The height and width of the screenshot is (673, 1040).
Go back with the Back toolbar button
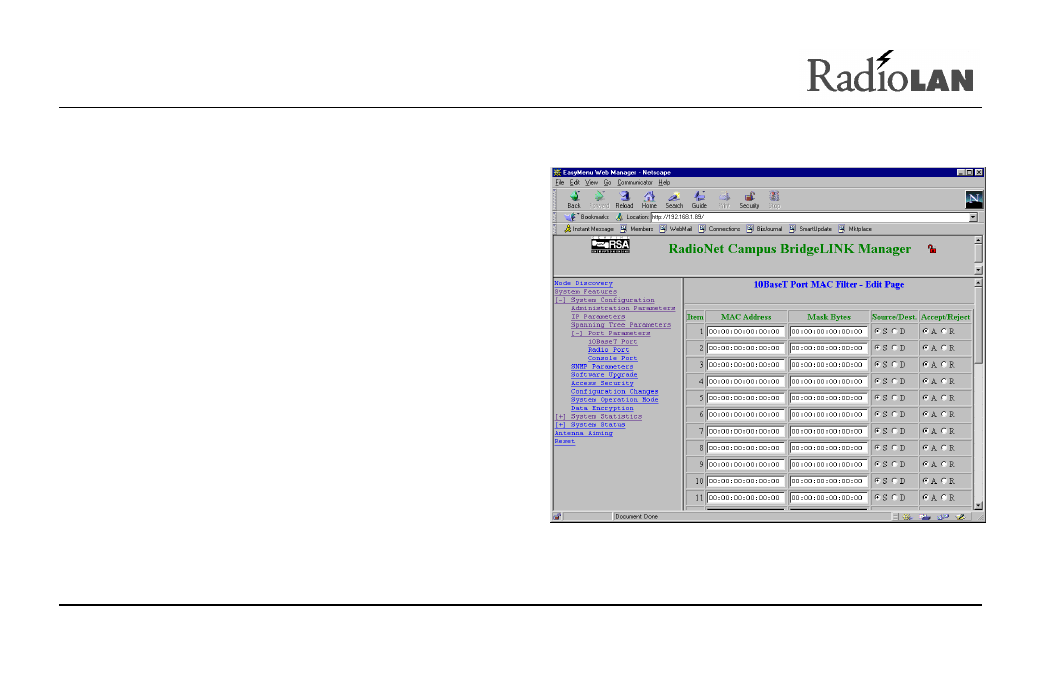574,200
